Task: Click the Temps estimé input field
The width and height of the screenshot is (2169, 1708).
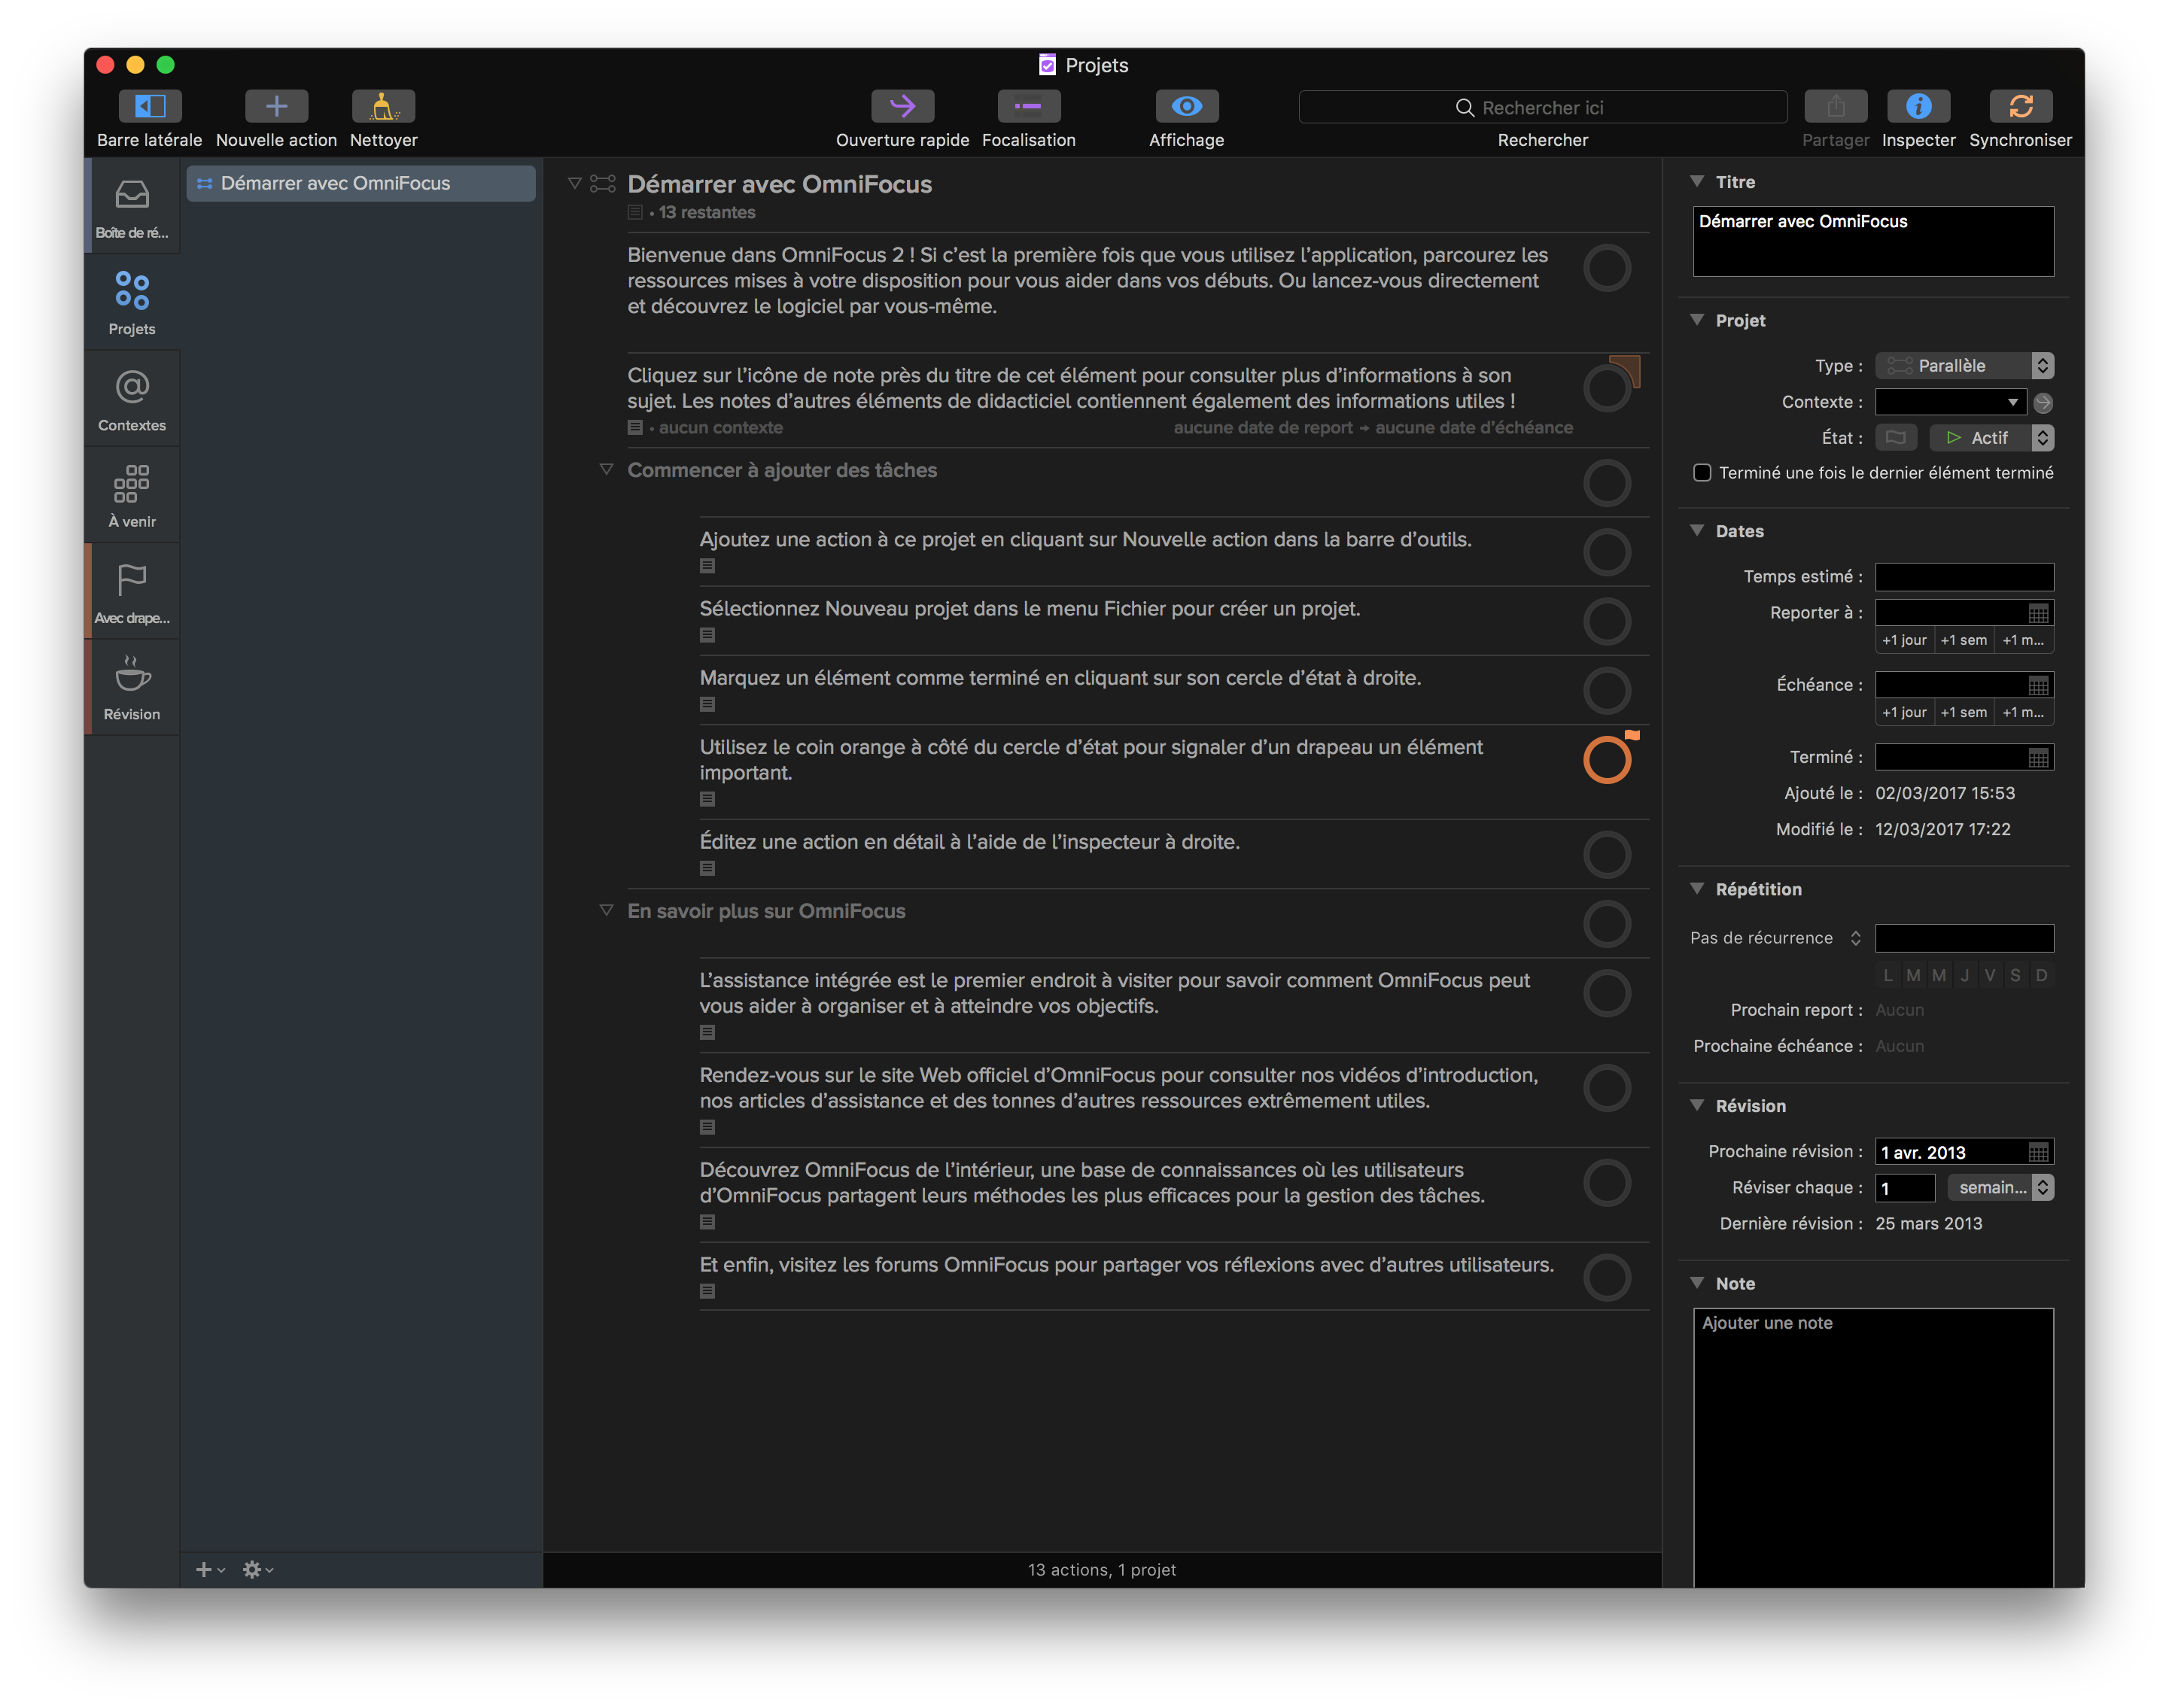Action: (x=1964, y=577)
